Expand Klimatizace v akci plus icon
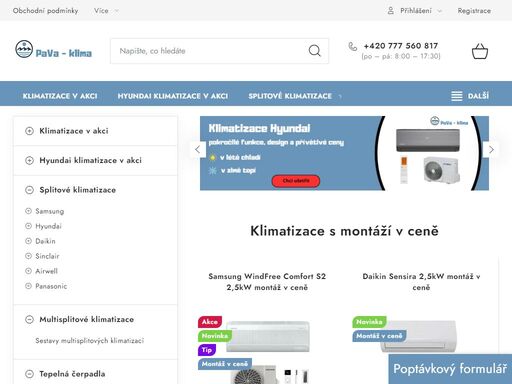The width and height of the screenshot is (512, 384). (x=29, y=131)
